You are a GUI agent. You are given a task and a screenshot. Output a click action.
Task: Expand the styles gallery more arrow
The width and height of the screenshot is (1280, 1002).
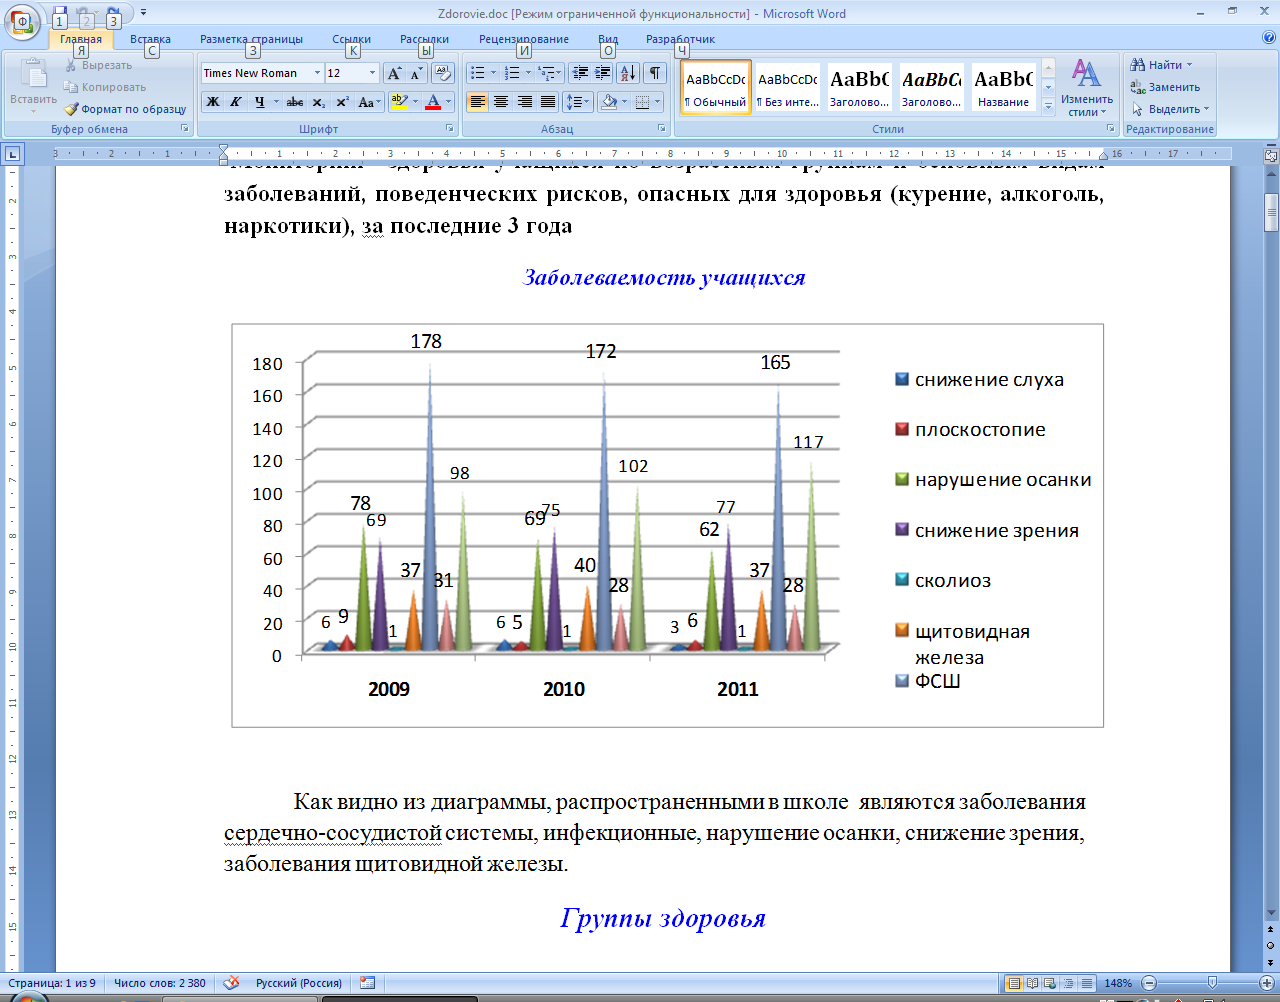(1048, 107)
